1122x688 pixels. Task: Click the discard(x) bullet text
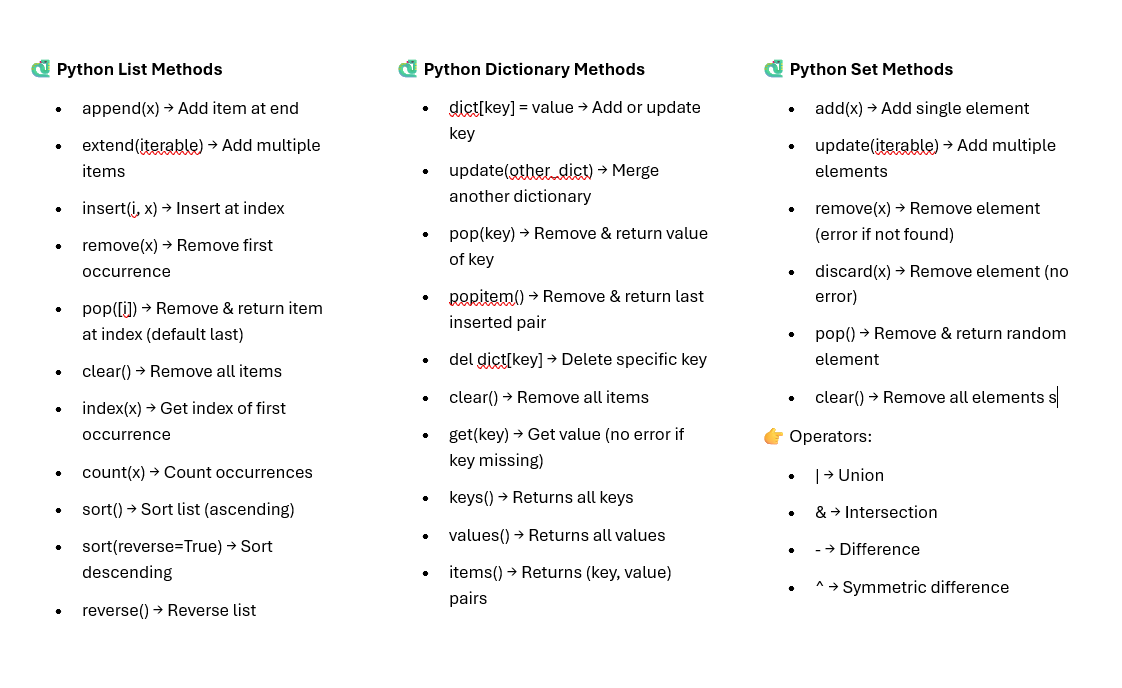pos(941,271)
